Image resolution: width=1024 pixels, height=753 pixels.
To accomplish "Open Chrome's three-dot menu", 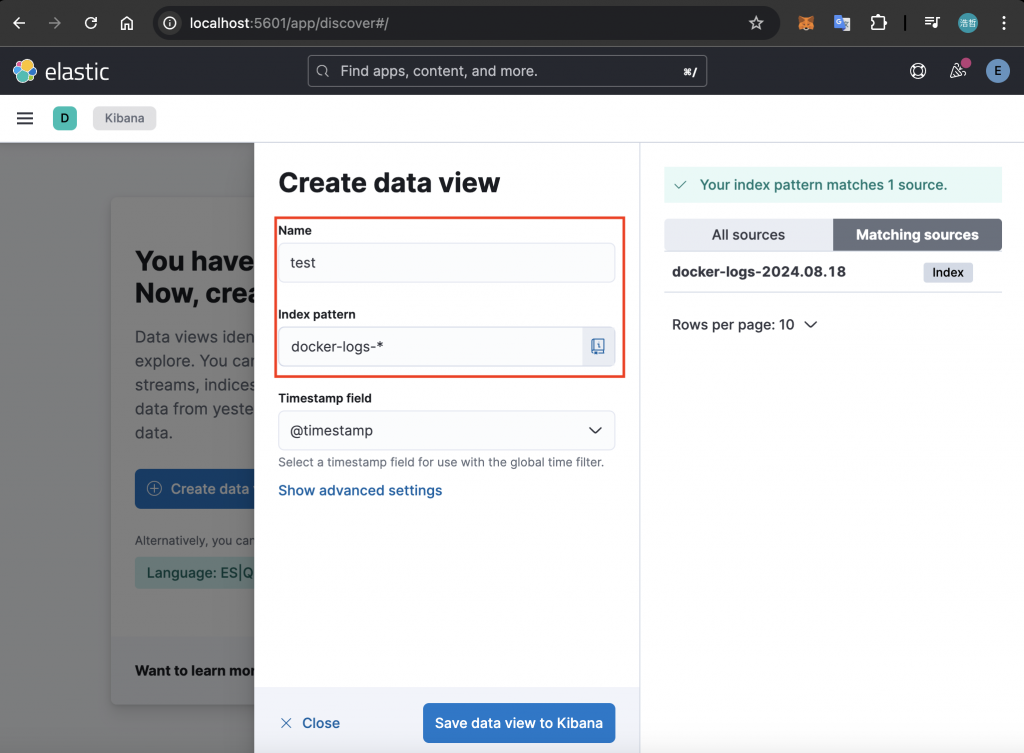I will 1004,24.
